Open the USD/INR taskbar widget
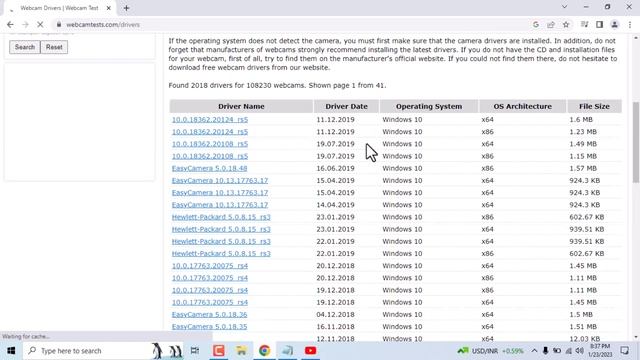Screen dimensions: 640x360 click(x=491, y=351)
